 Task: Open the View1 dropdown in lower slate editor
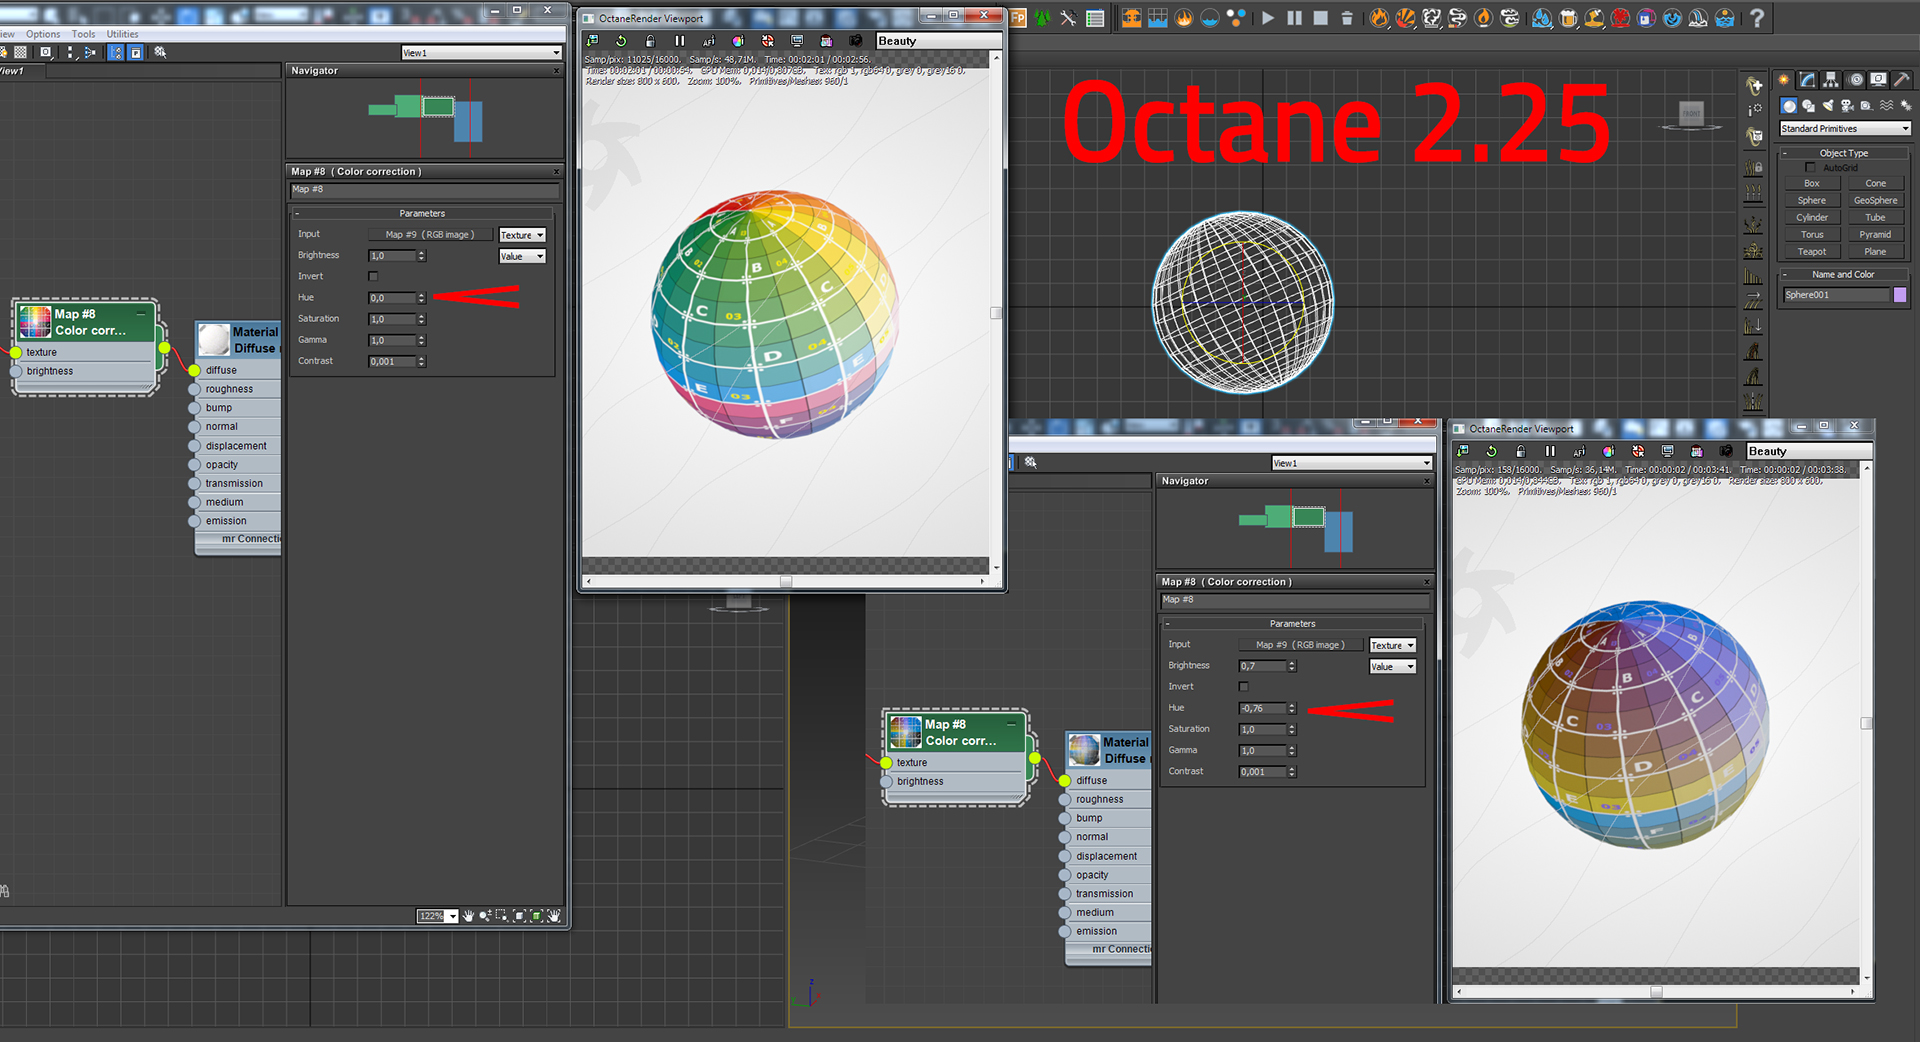(x=1352, y=463)
